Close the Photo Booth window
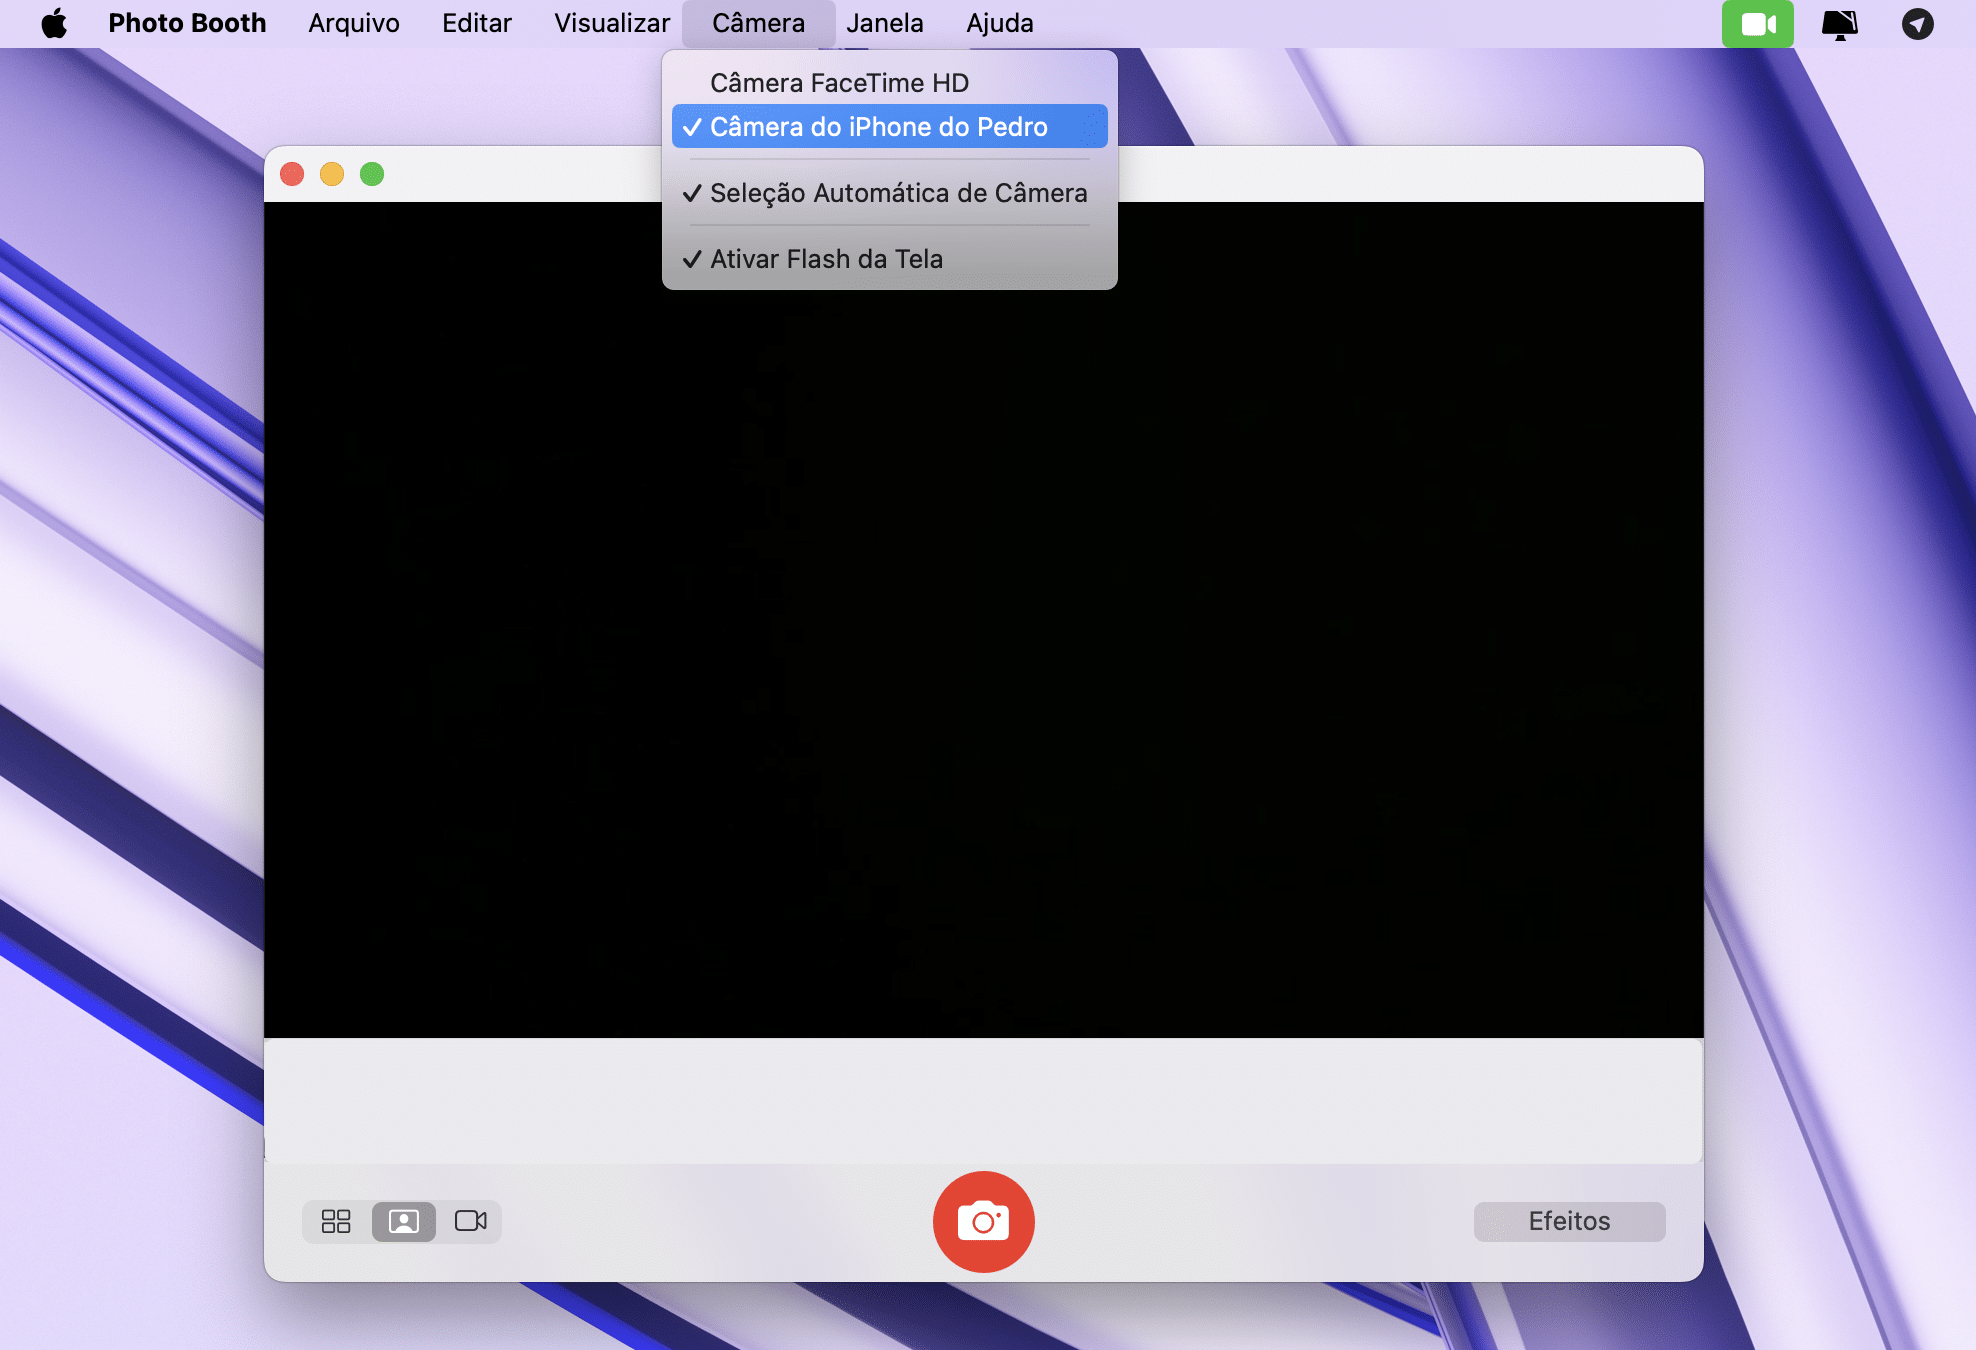Screen dimensions: 1976x1350 292,174
